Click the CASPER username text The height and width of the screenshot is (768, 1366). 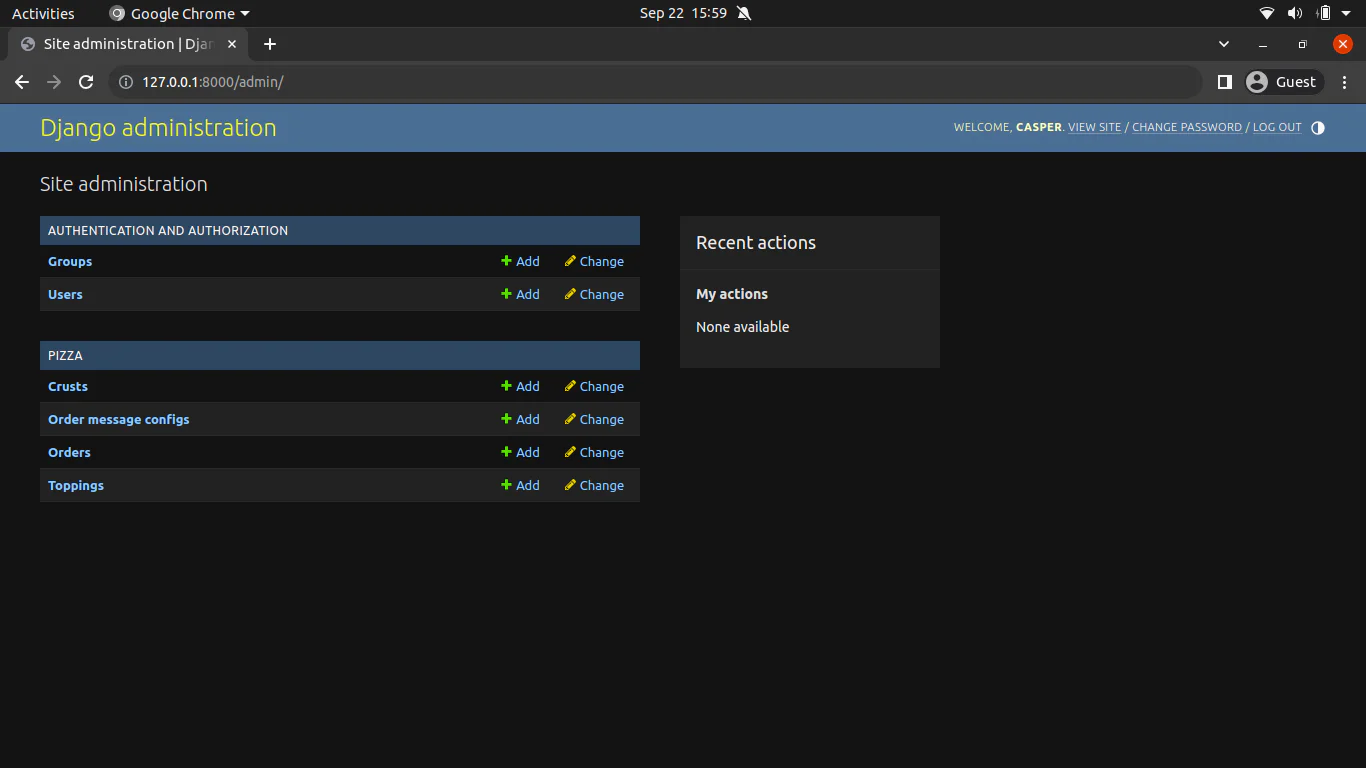[1038, 128]
